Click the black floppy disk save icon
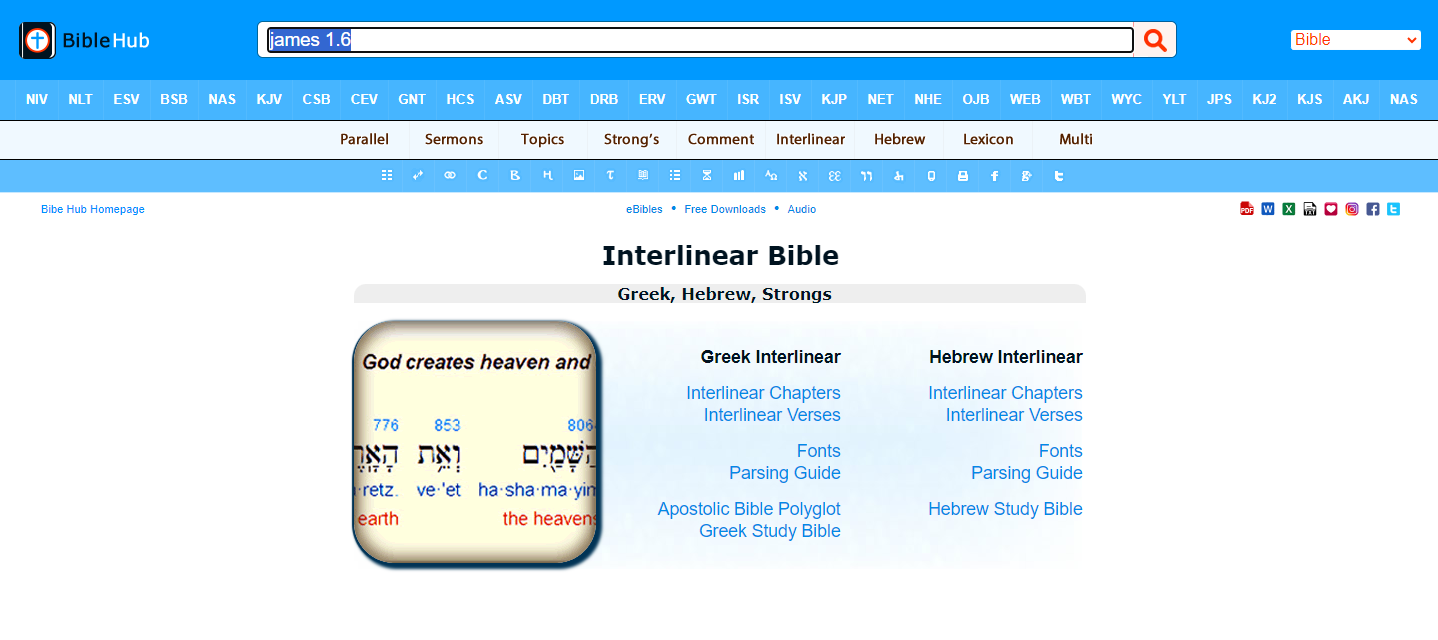 [x=1310, y=209]
